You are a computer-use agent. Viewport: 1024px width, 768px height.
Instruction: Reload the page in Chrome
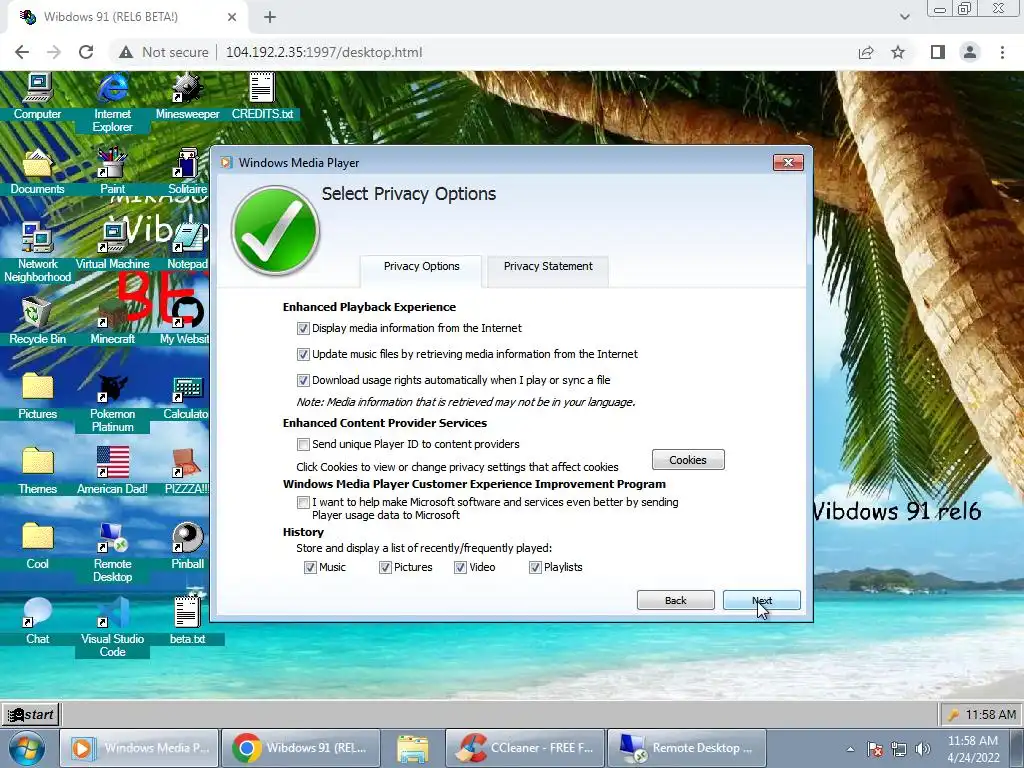(x=86, y=52)
